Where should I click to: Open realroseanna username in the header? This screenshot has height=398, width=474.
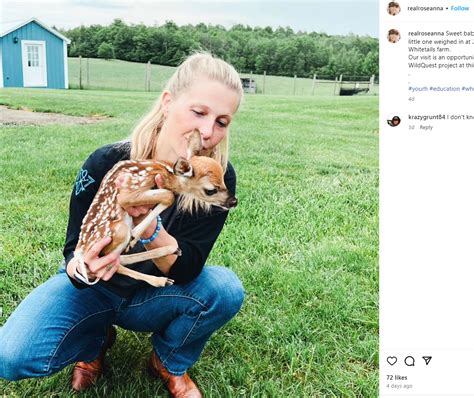(425, 8)
